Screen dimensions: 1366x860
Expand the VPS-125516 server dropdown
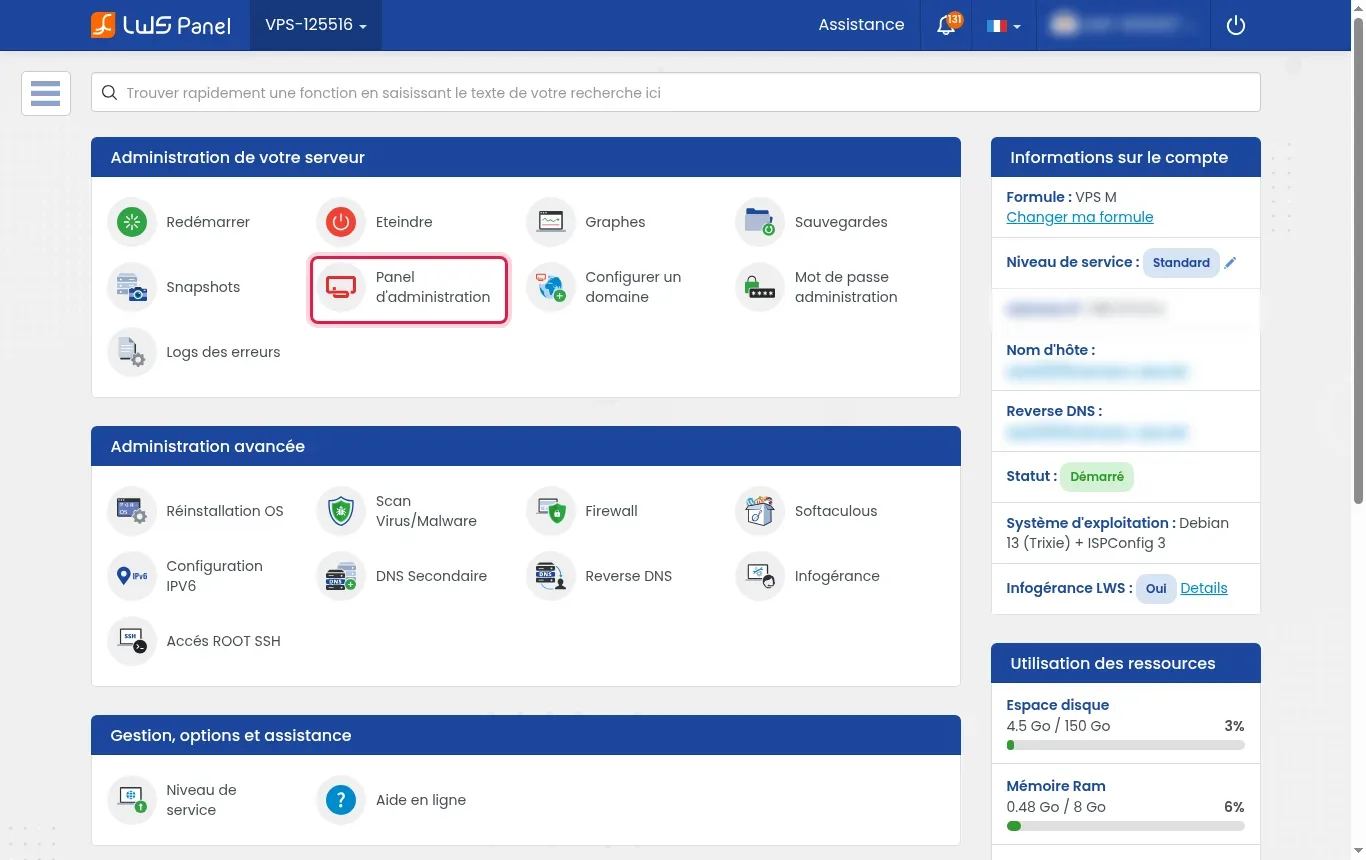[x=316, y=25]
